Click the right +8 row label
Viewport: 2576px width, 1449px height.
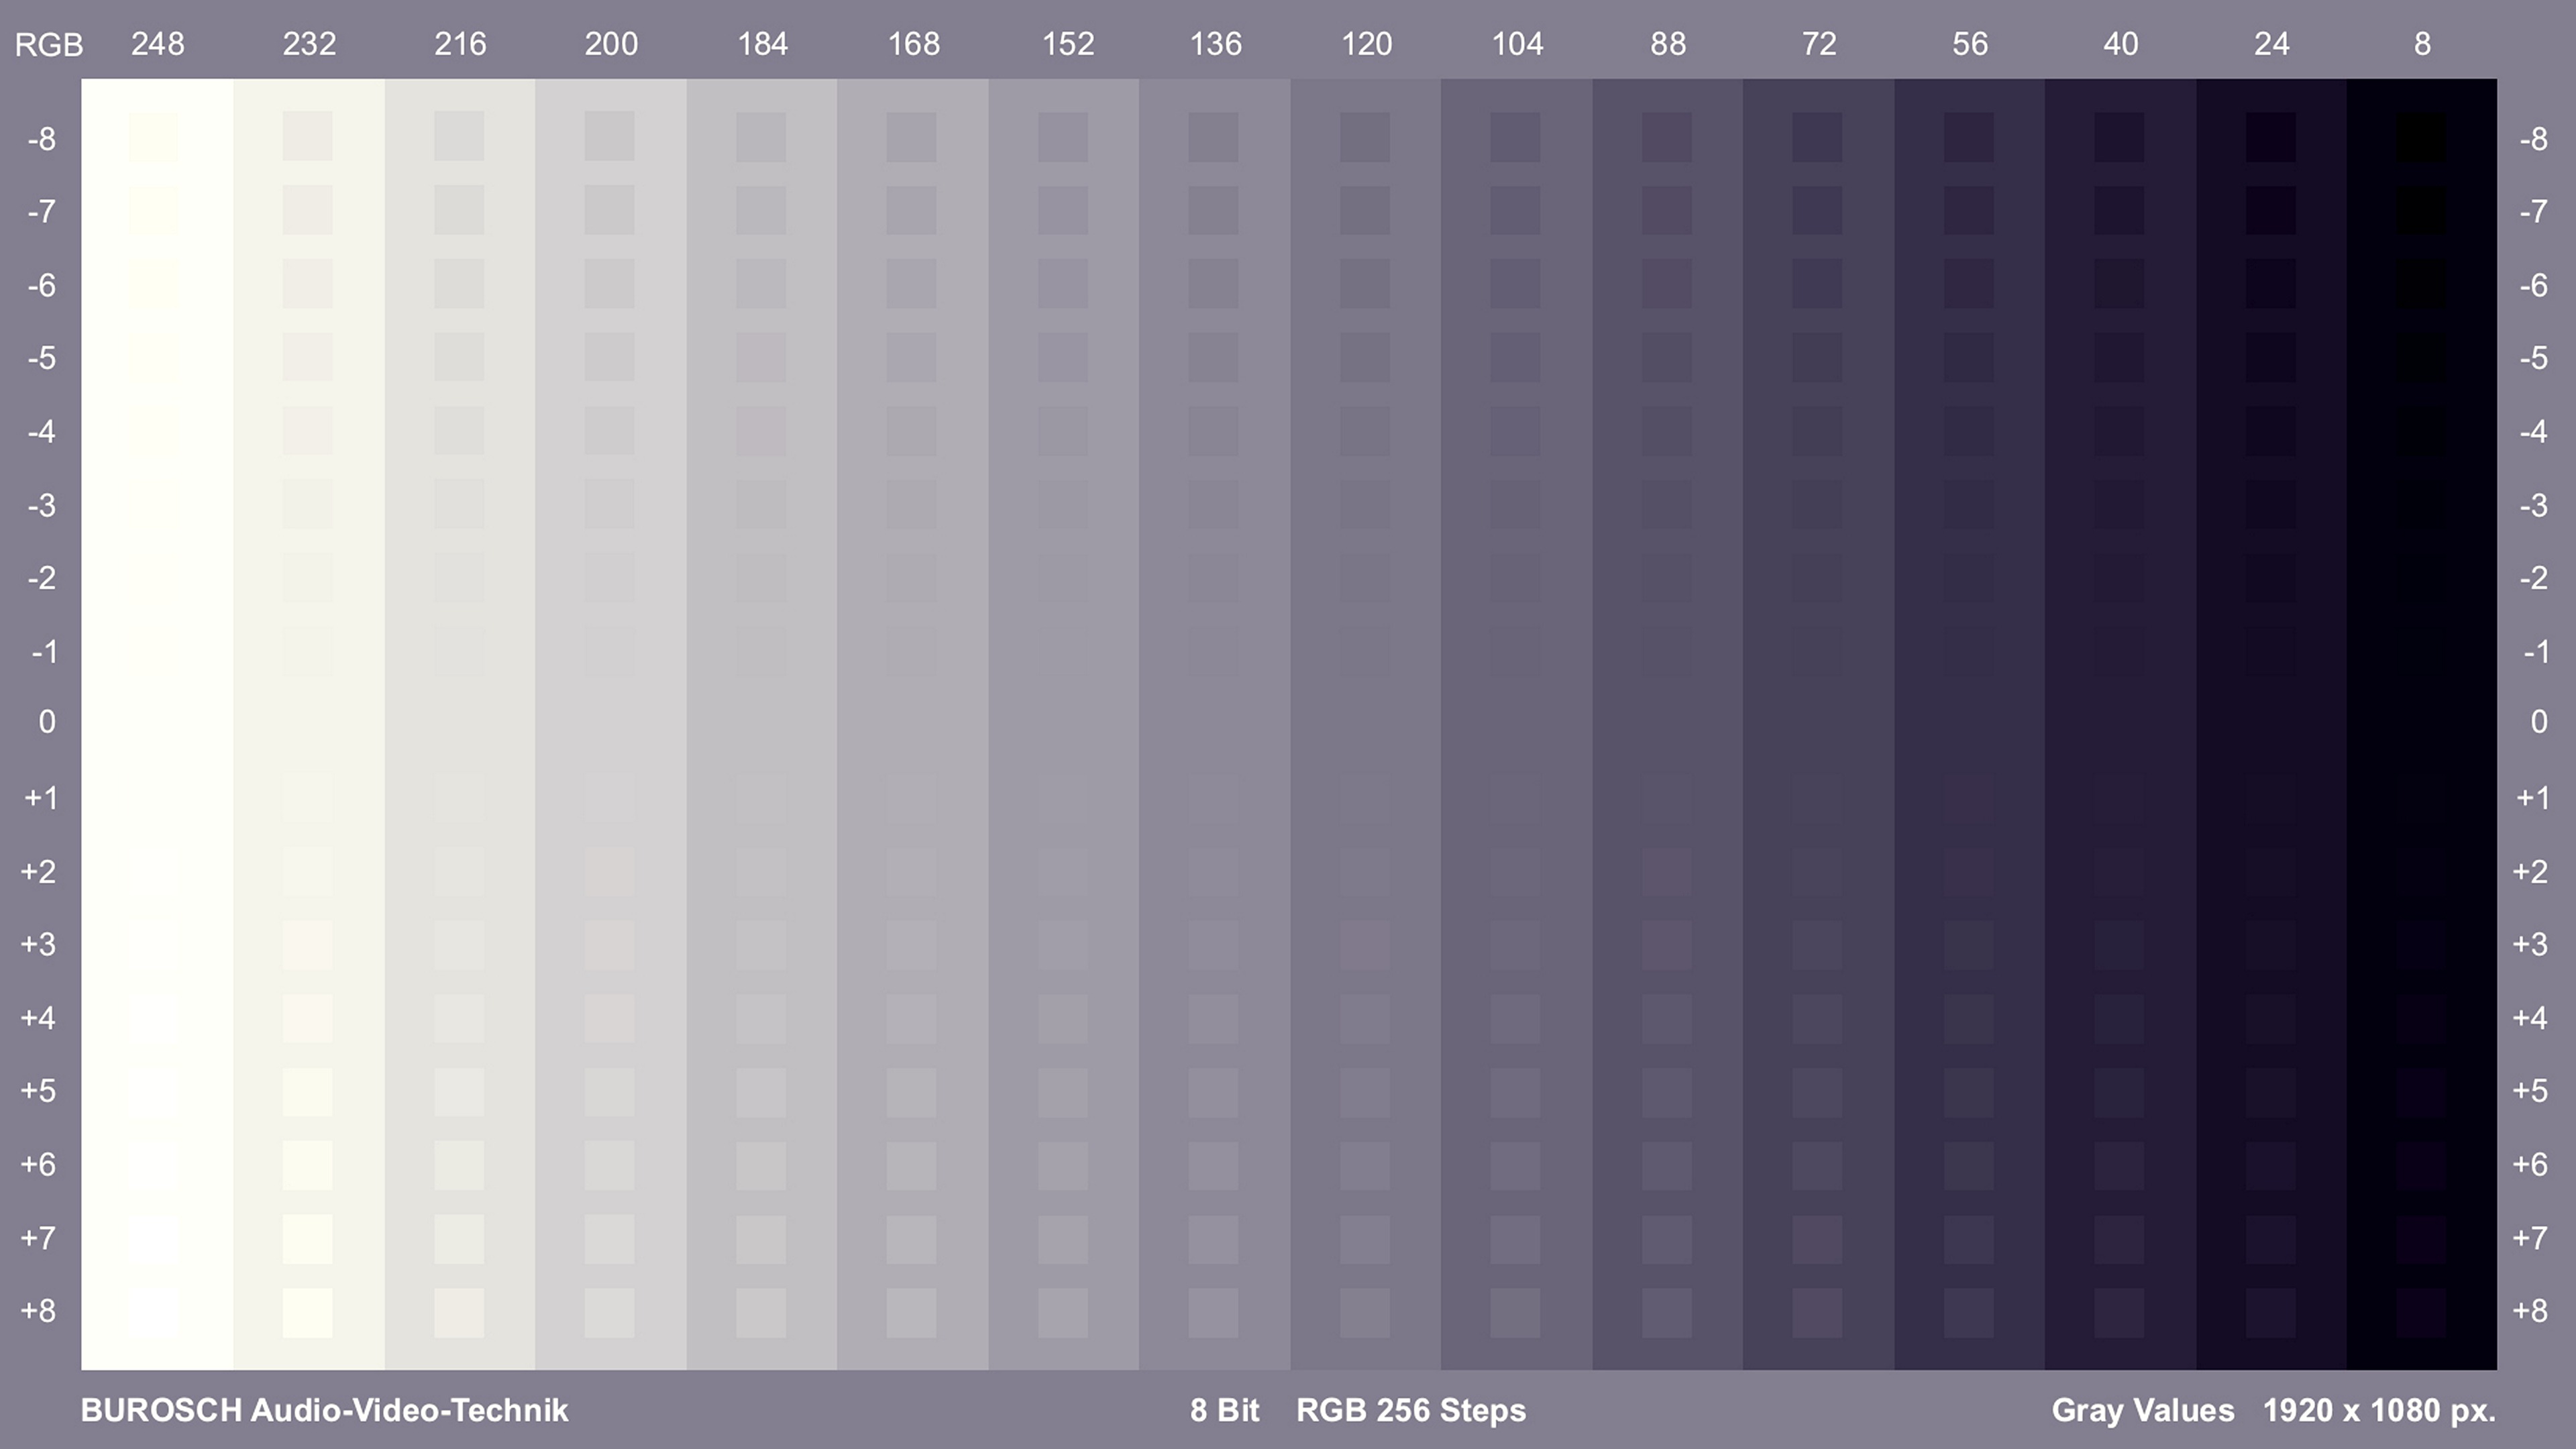(2530, 1311)
